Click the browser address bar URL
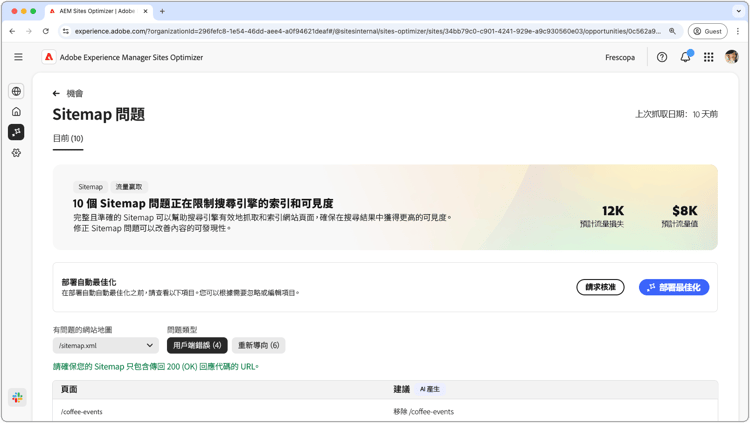This screenshot has width=750, height=423. point(367,31)
